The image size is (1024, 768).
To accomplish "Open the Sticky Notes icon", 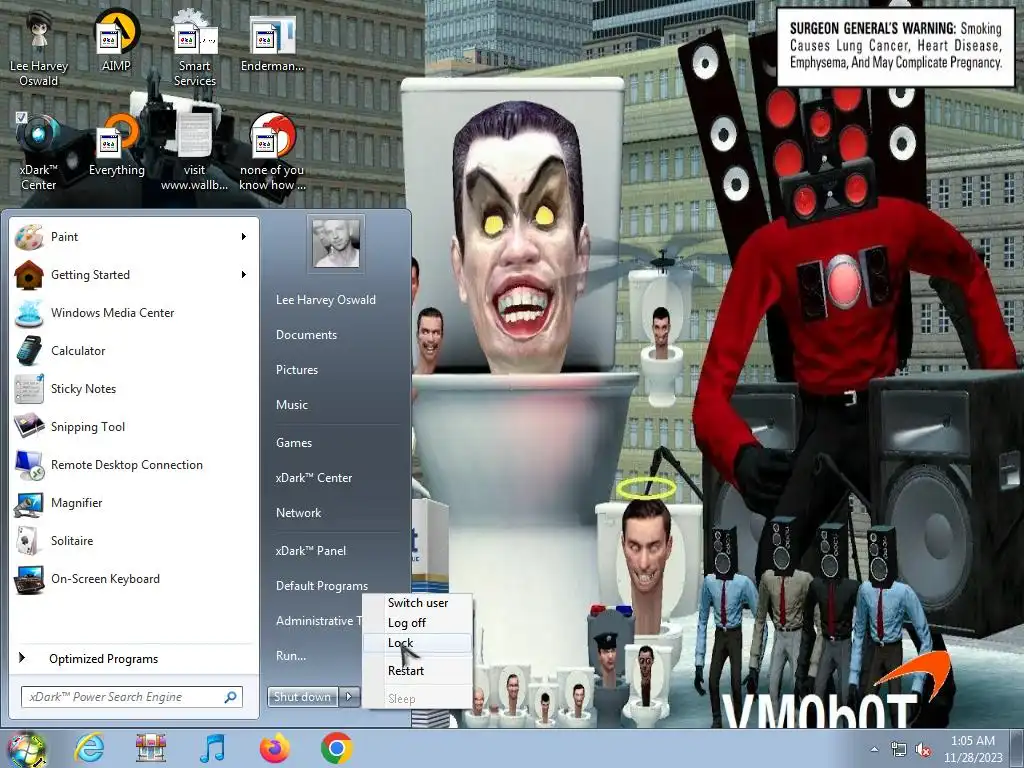I will [29, 389].
